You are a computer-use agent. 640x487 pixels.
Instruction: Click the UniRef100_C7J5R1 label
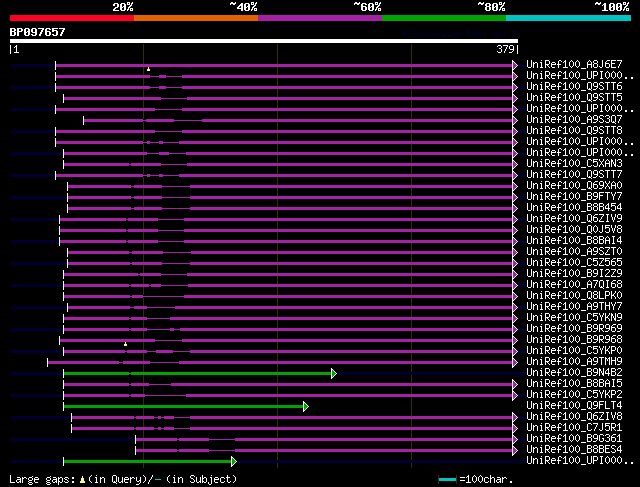pyautogui.click(x=574, y=428)
